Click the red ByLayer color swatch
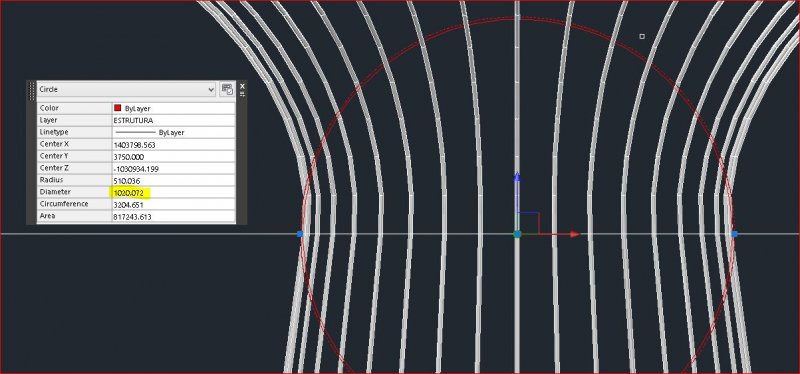The height and width of the screenshot is (374, 800). tap(117, 108)
